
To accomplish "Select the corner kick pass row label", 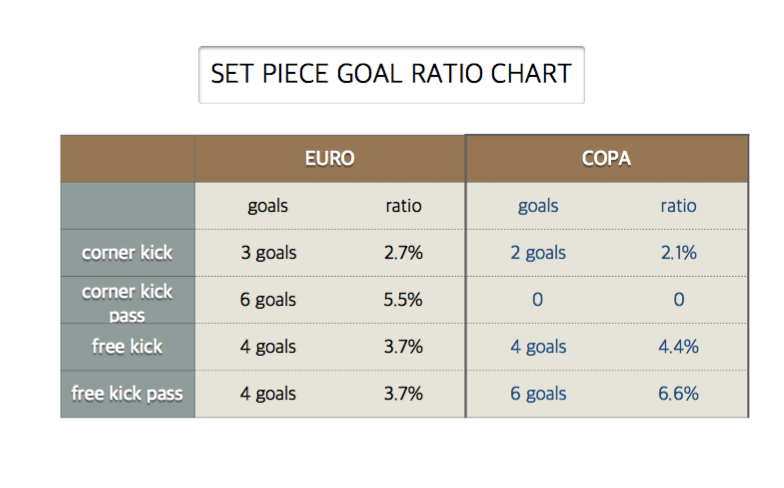I will 128,300.
